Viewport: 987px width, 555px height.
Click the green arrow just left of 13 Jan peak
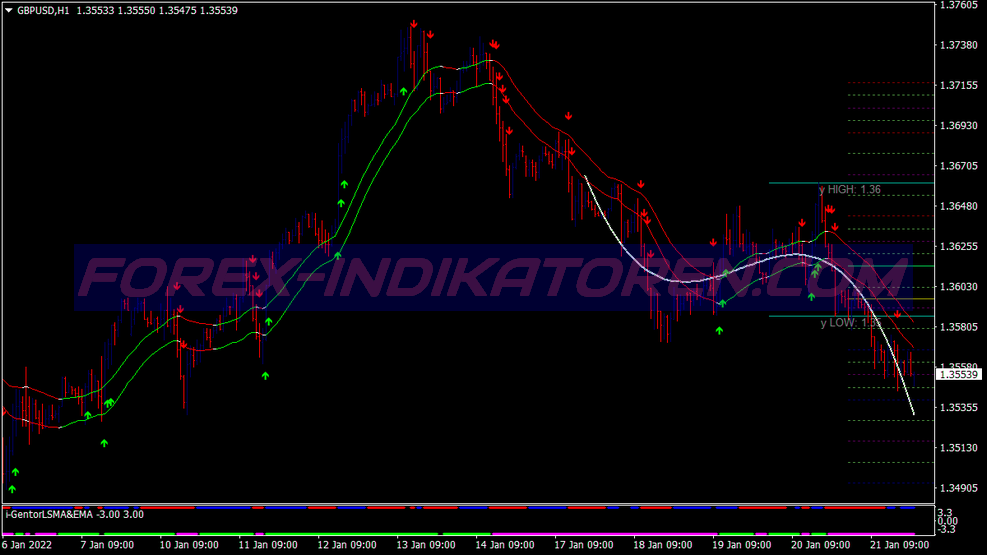(404, 91)
